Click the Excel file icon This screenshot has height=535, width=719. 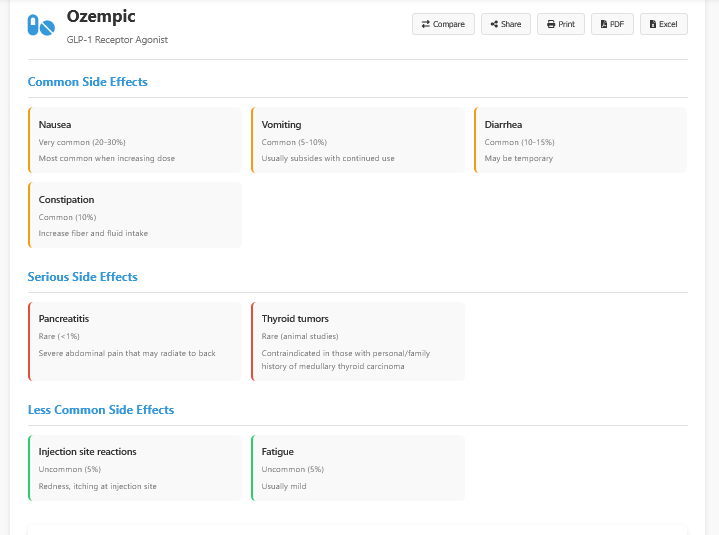tap(653, 24)
